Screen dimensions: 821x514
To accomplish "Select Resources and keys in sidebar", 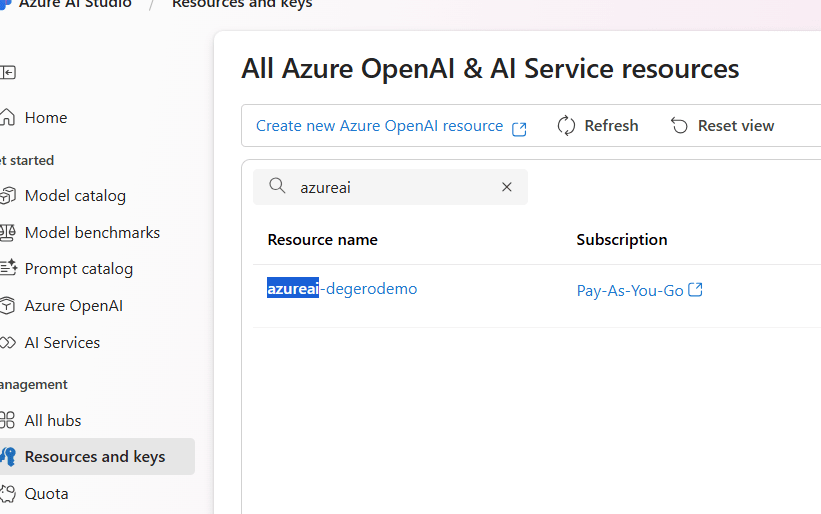I will (x=95, y=457).
